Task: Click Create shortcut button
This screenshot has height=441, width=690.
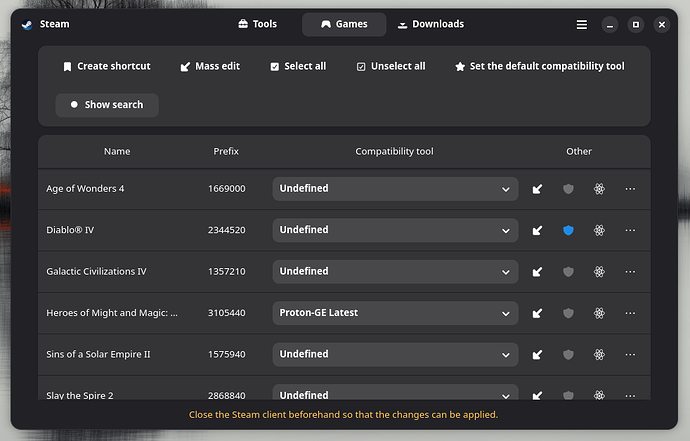Action: pyautogui.click(x=107, y=66)
